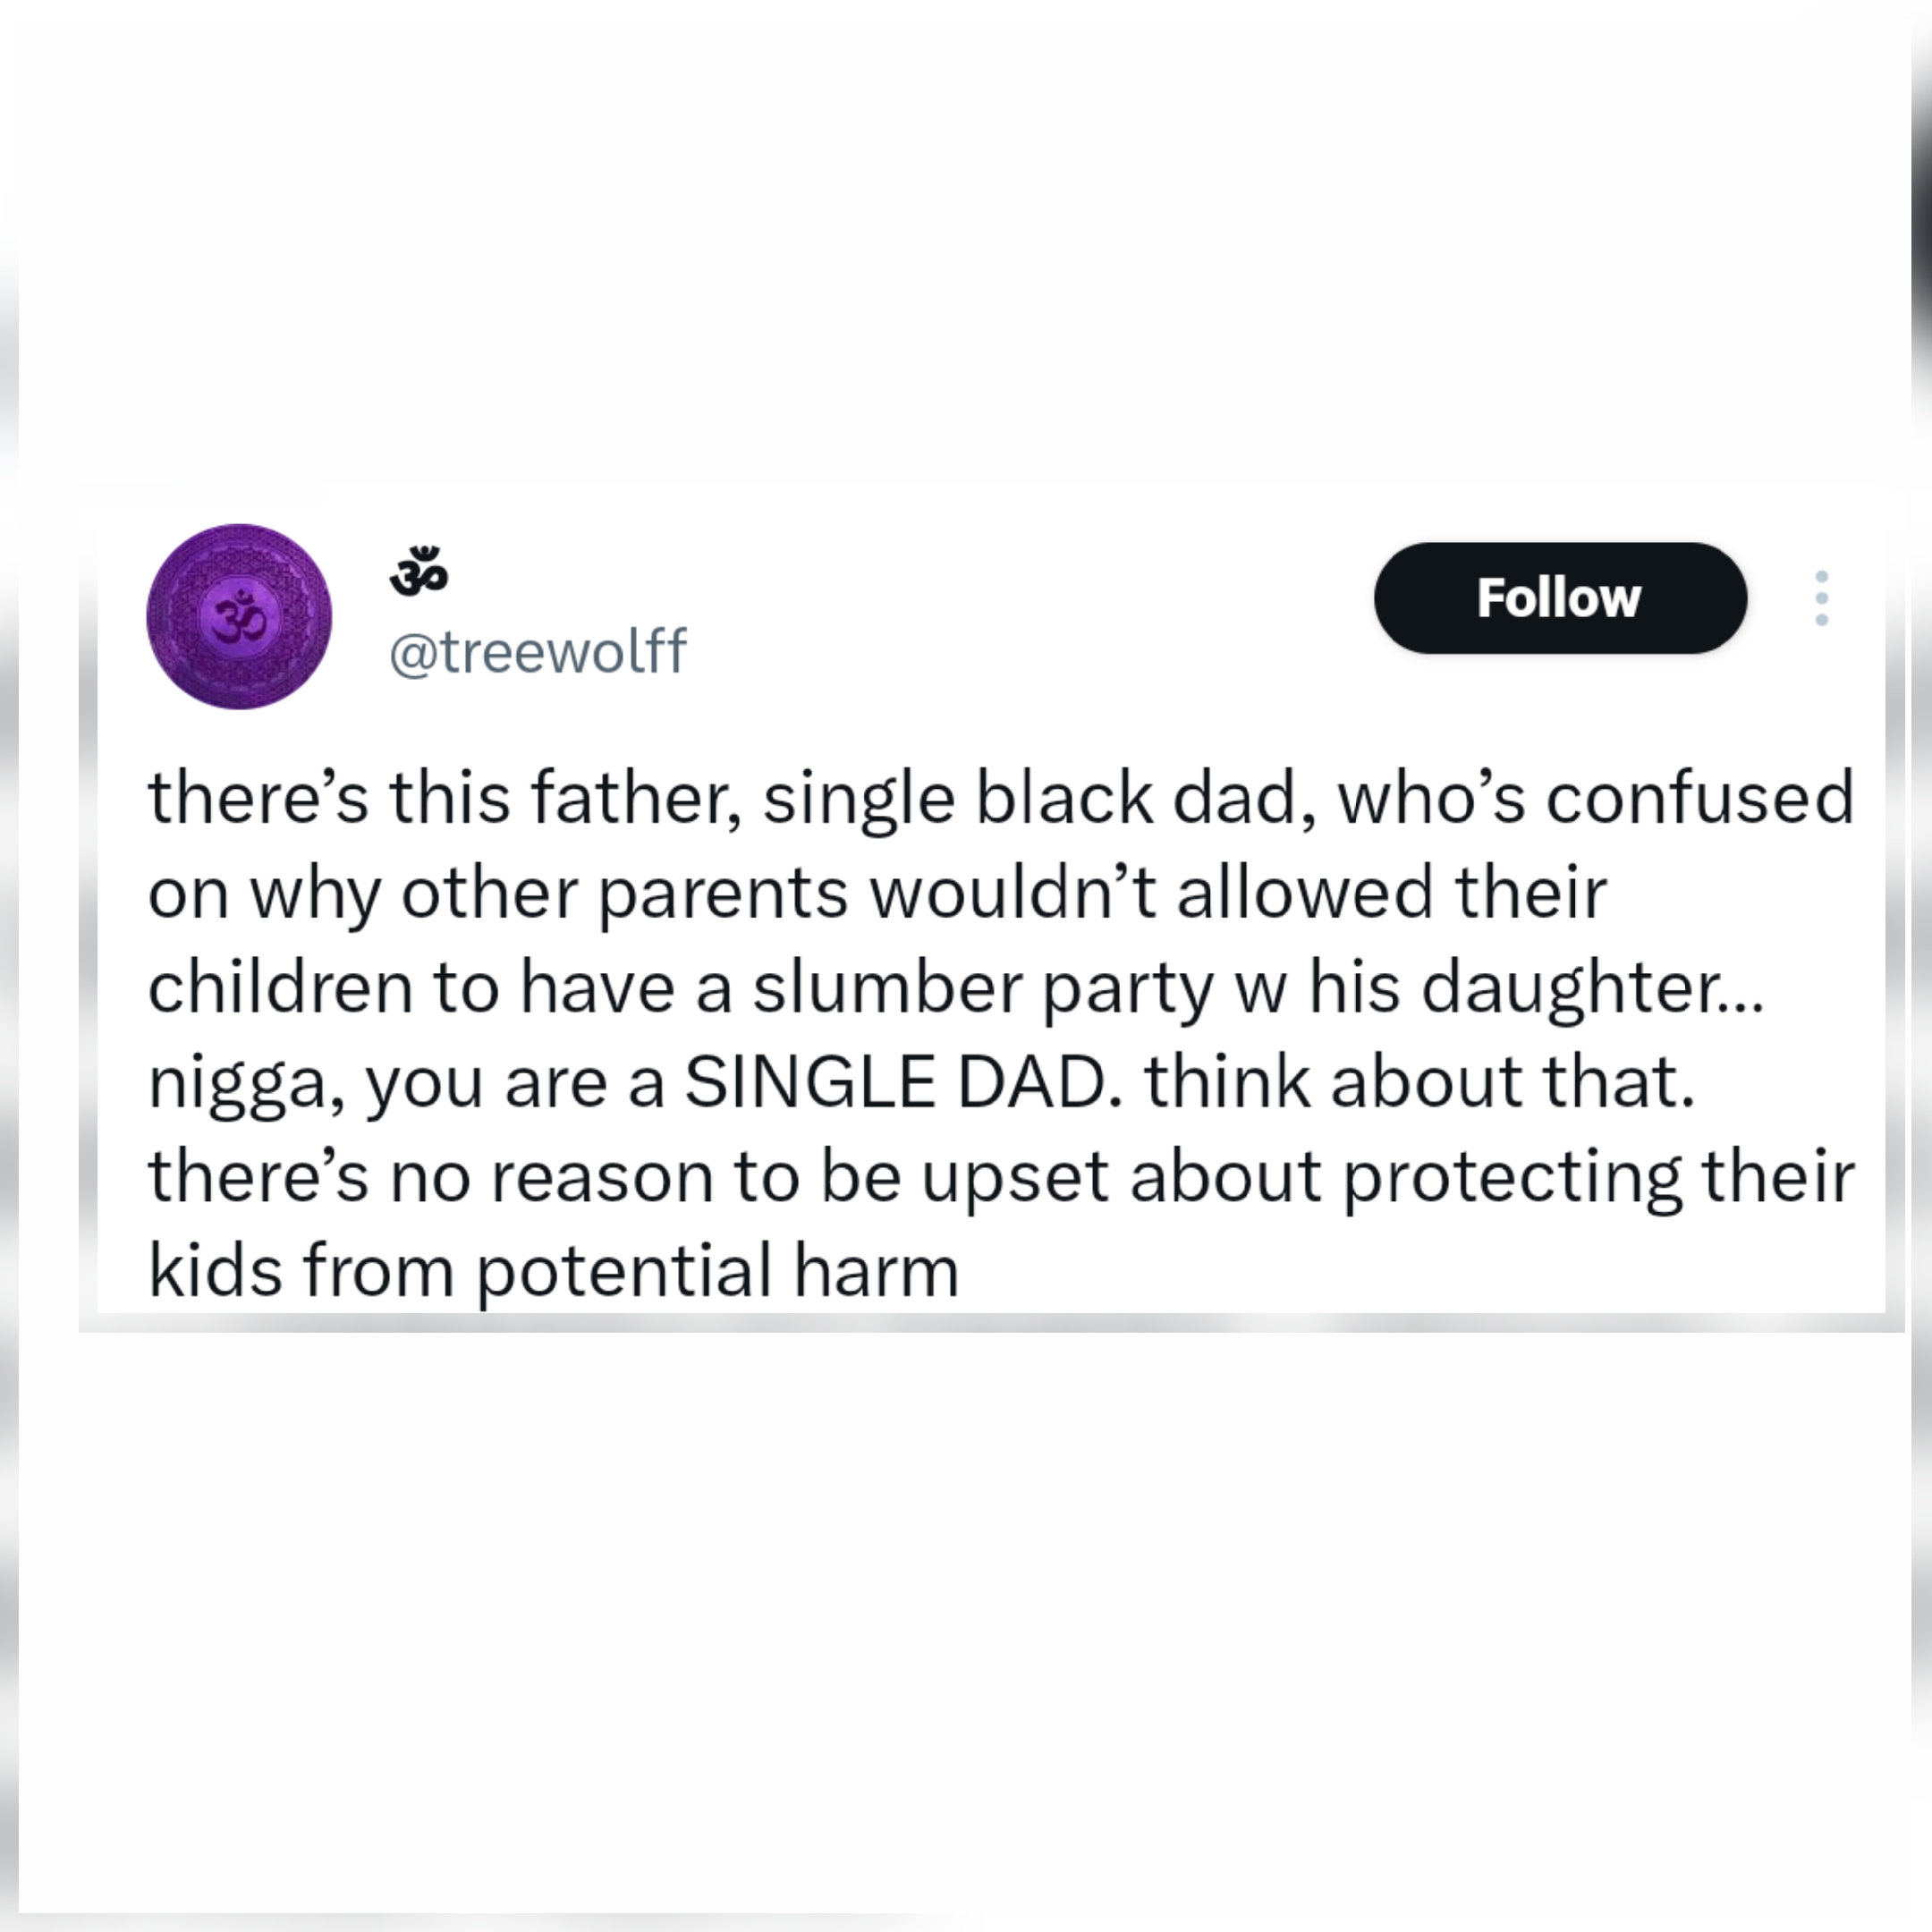The height and width of the screenshot is (1932, 1932).
Task: Click the phrase "protecting their" in tweet
Action: tap(1598, 1177)
